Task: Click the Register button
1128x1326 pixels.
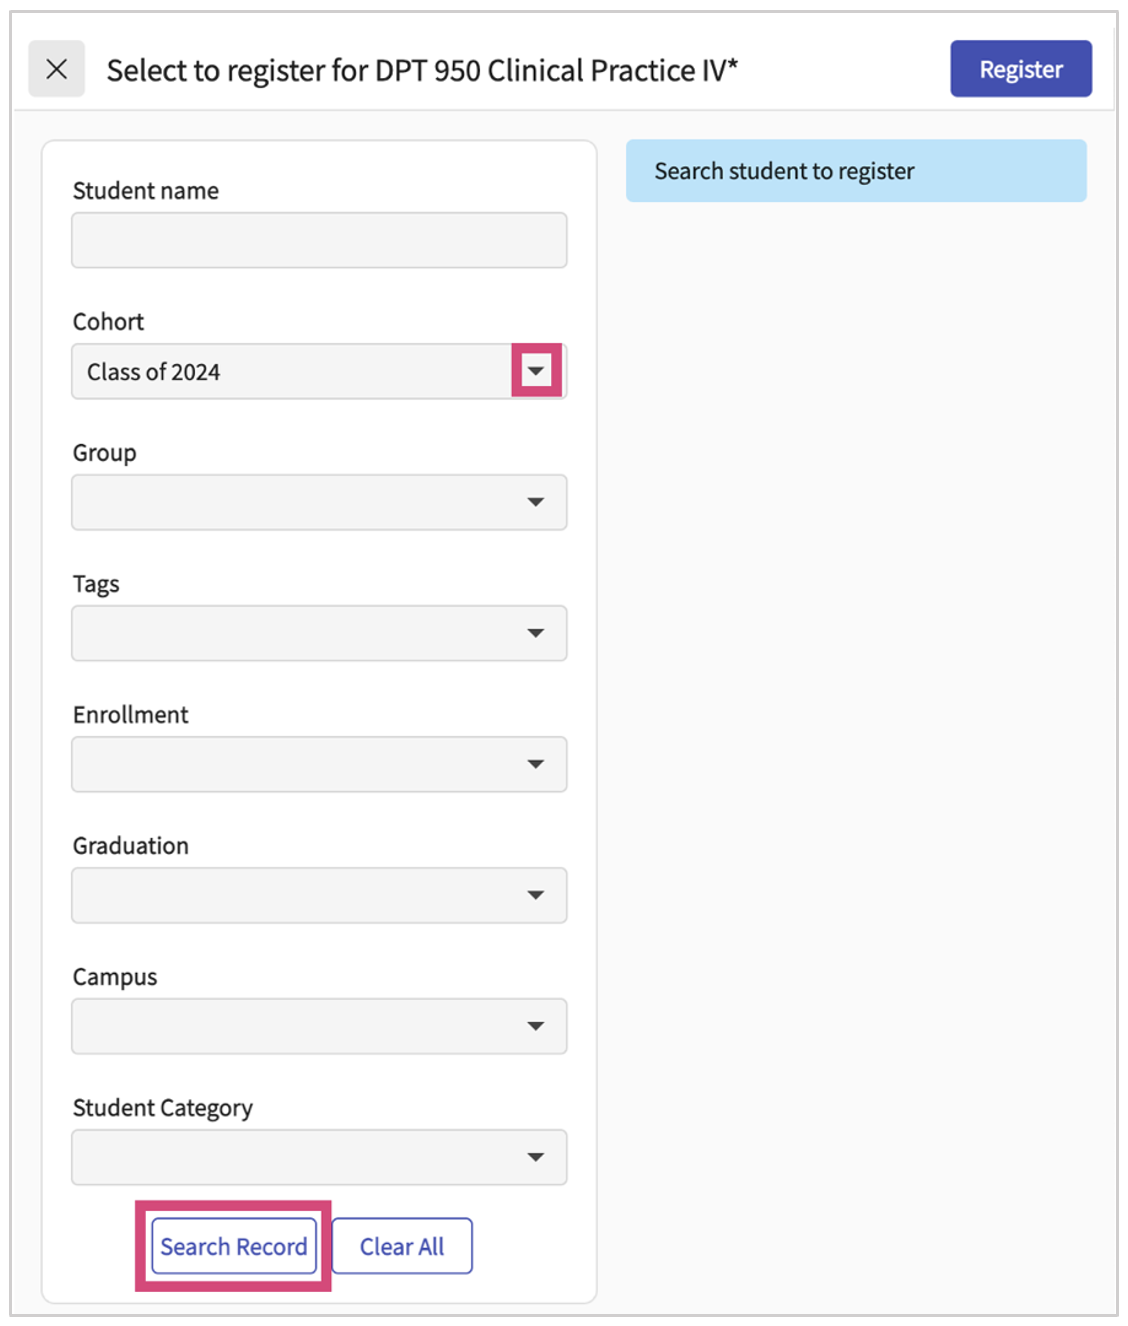Action: click(1020, 69)
